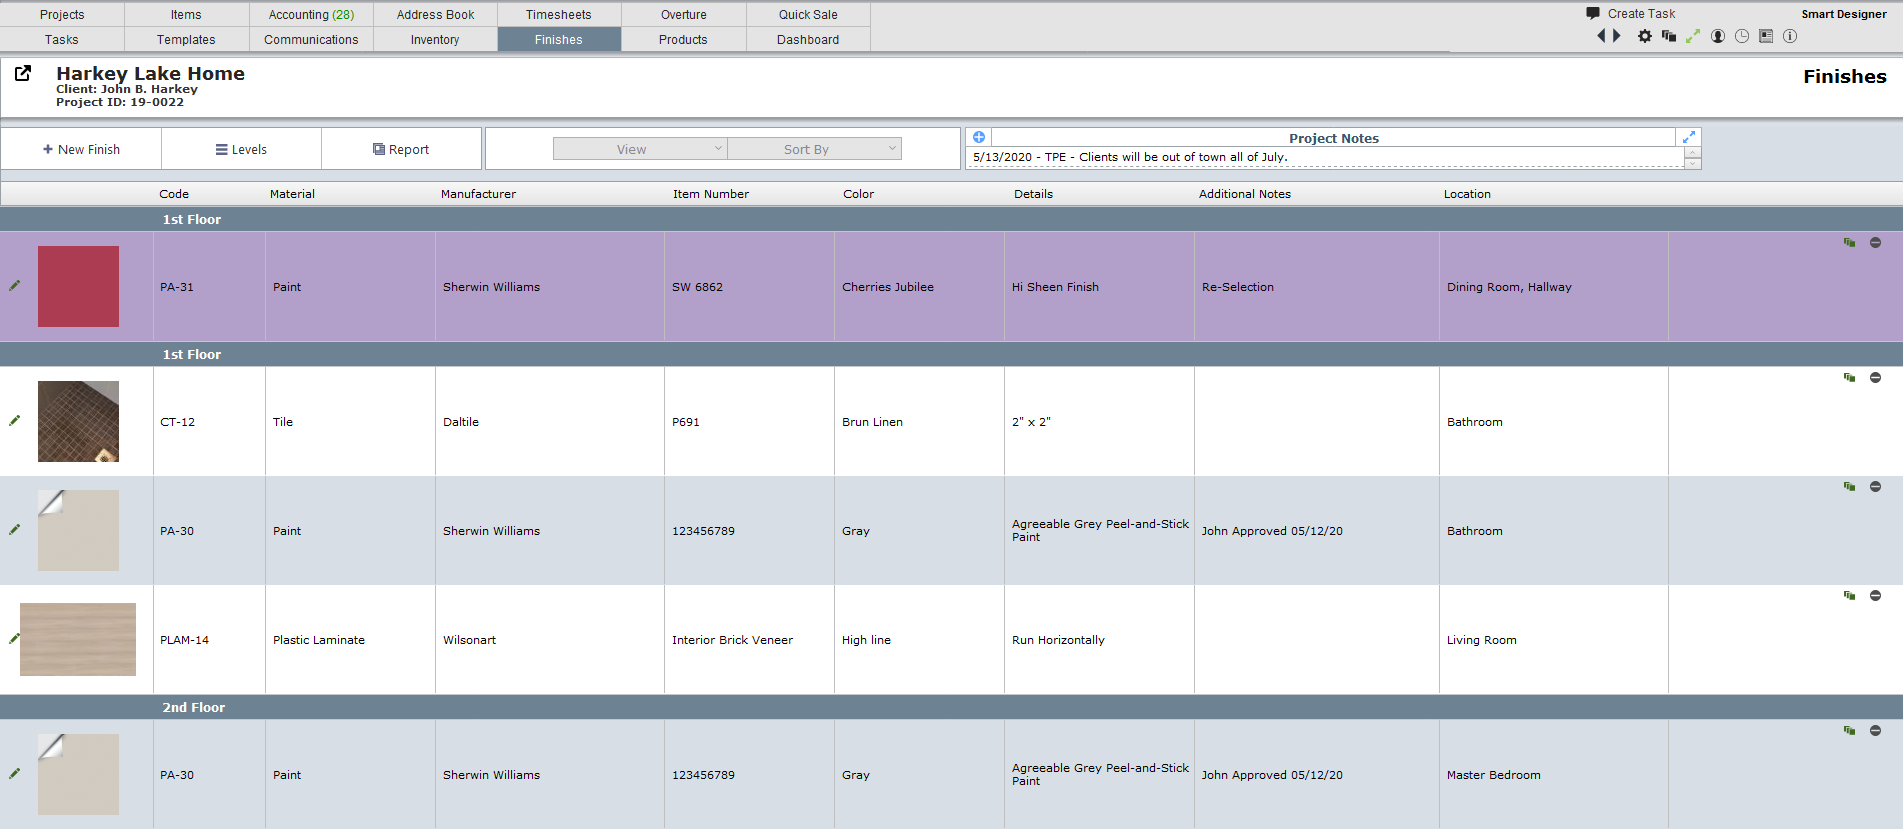The height and width of the screenshot is (829, 1903).
Task: Click the gray PA-30 Bathroom swatch
Action: pos(78,530)
